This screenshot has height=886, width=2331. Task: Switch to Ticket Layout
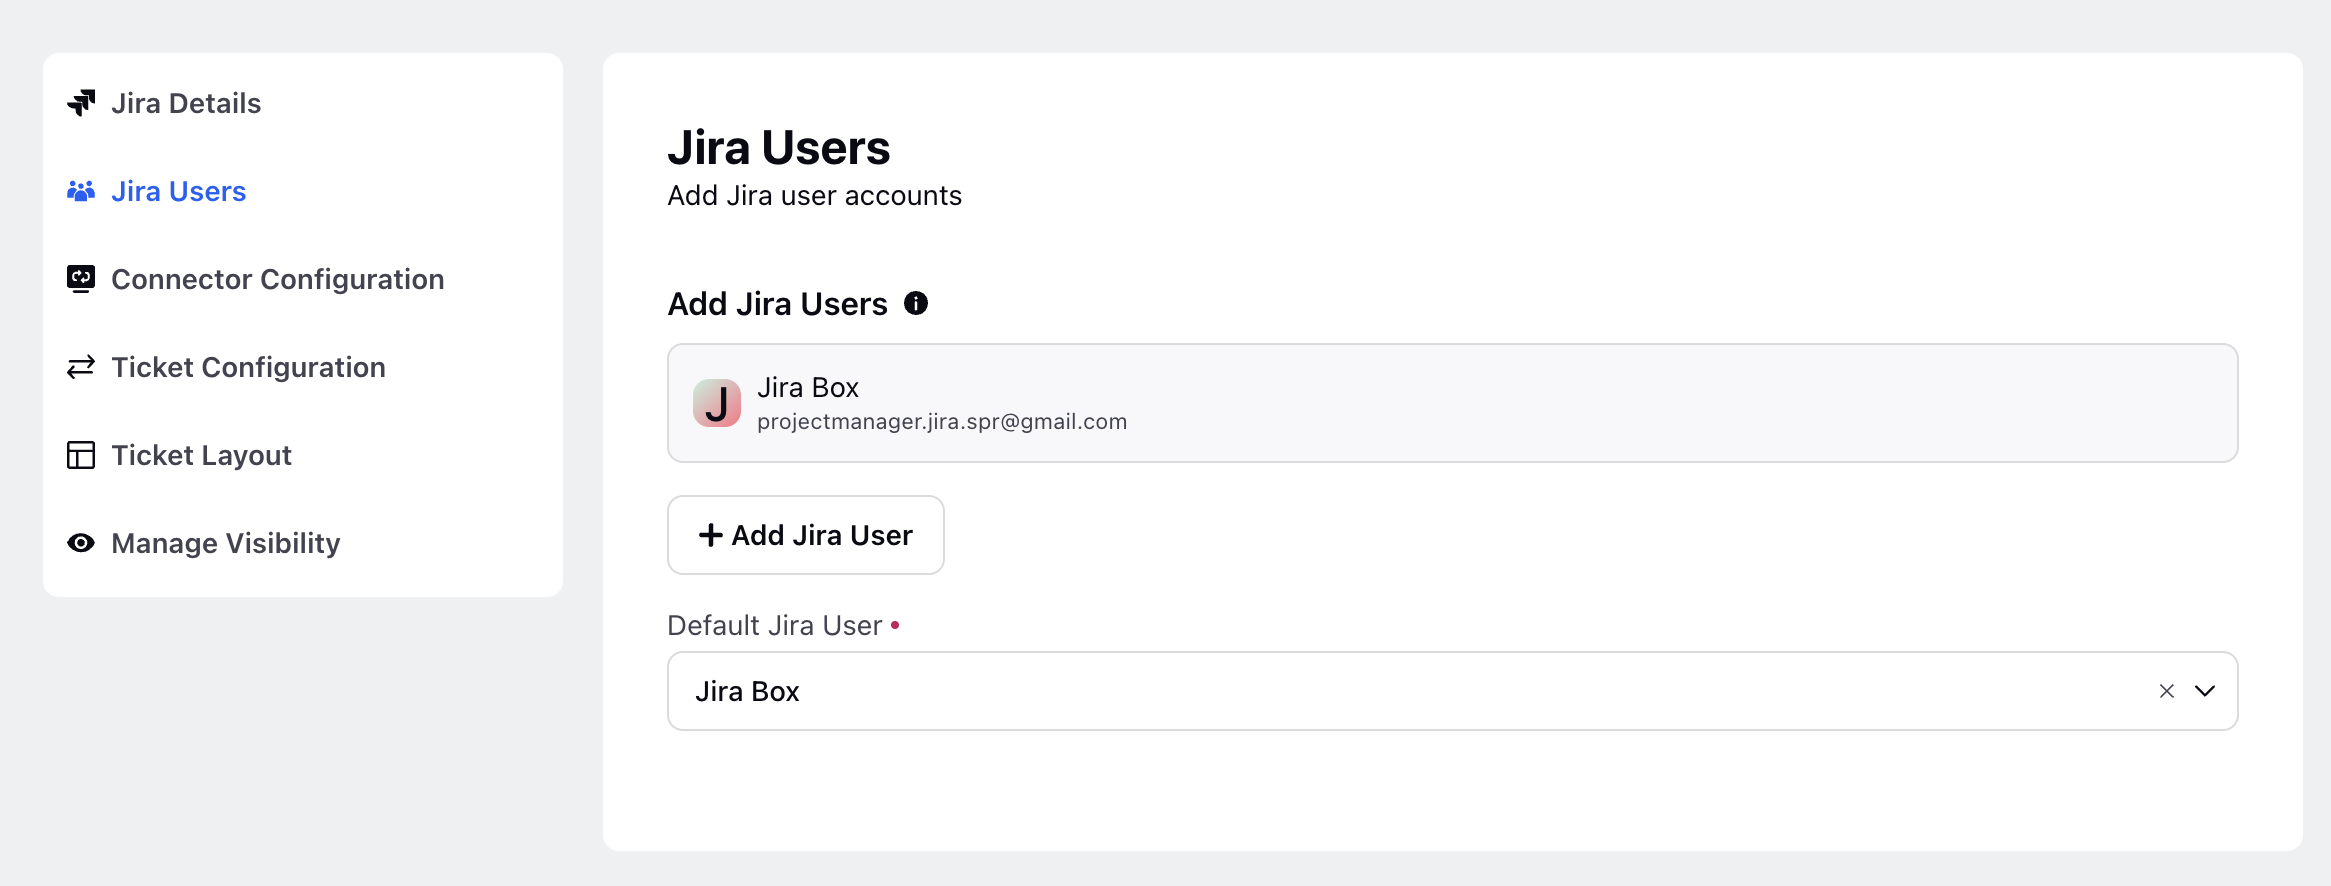[202, 455]
